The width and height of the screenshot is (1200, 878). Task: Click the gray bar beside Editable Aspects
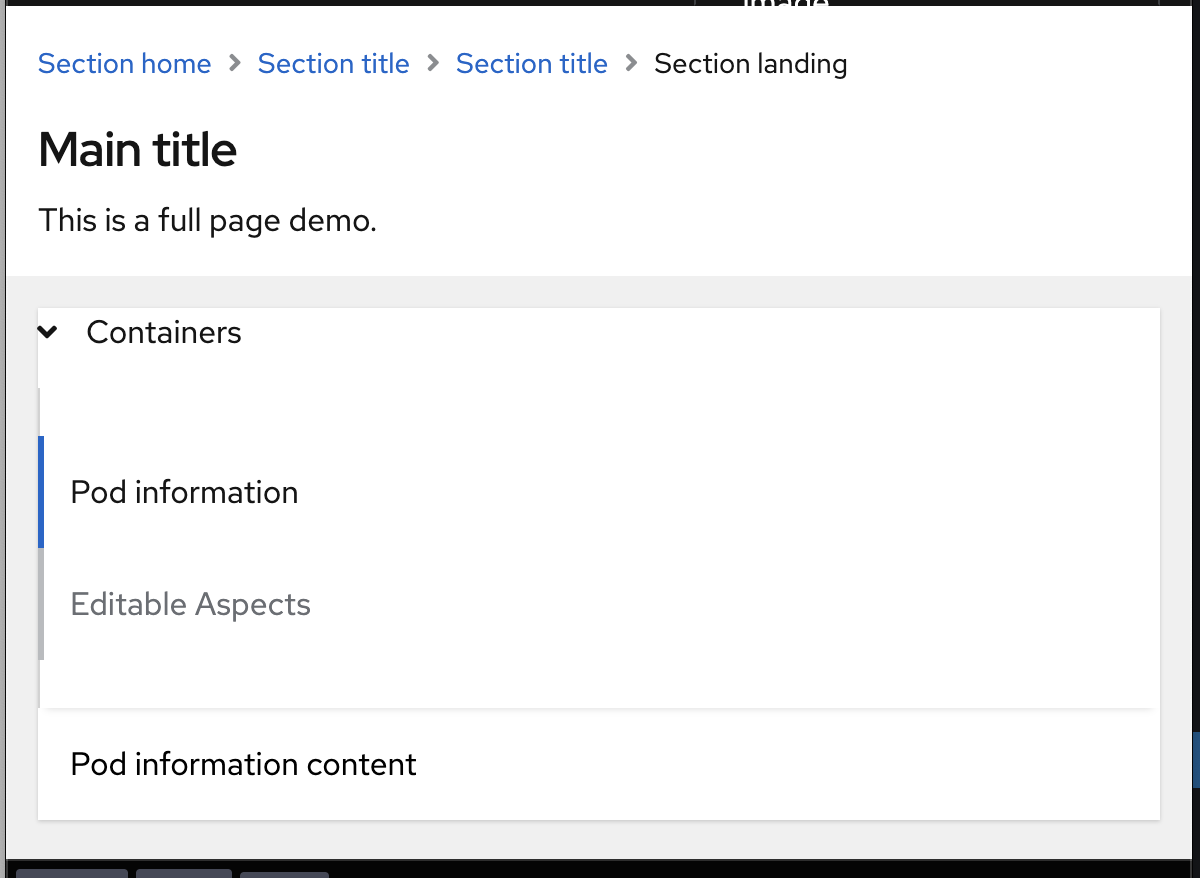[x=41, y=604]
